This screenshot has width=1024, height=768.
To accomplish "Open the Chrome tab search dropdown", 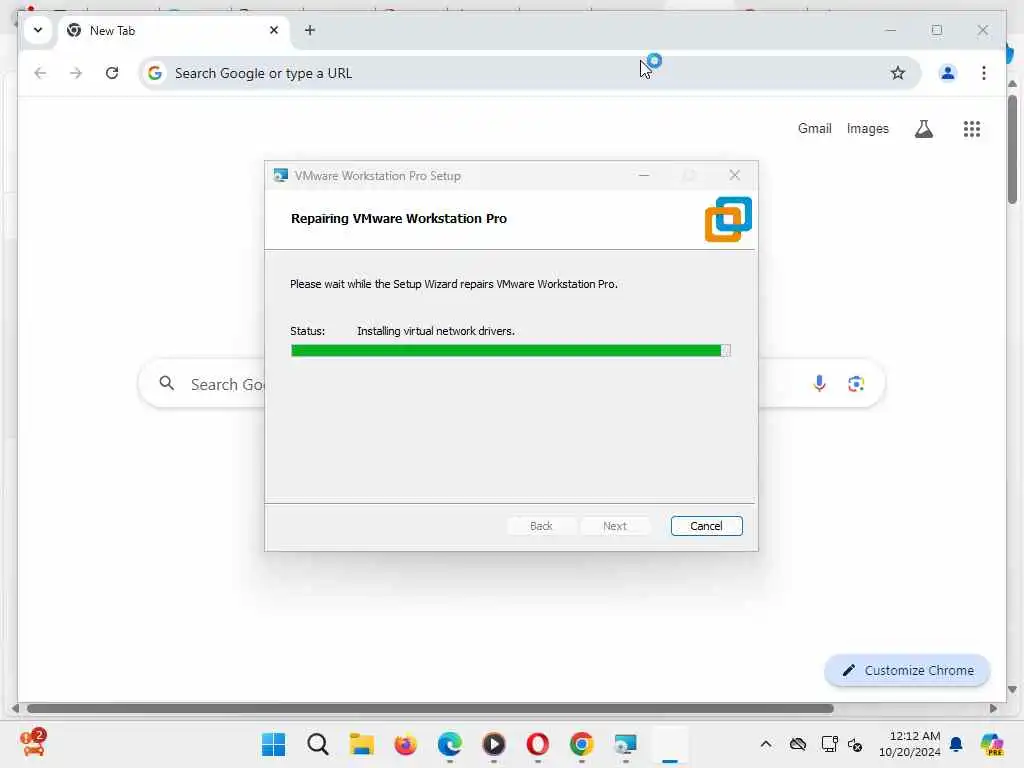I will [38, 30].
